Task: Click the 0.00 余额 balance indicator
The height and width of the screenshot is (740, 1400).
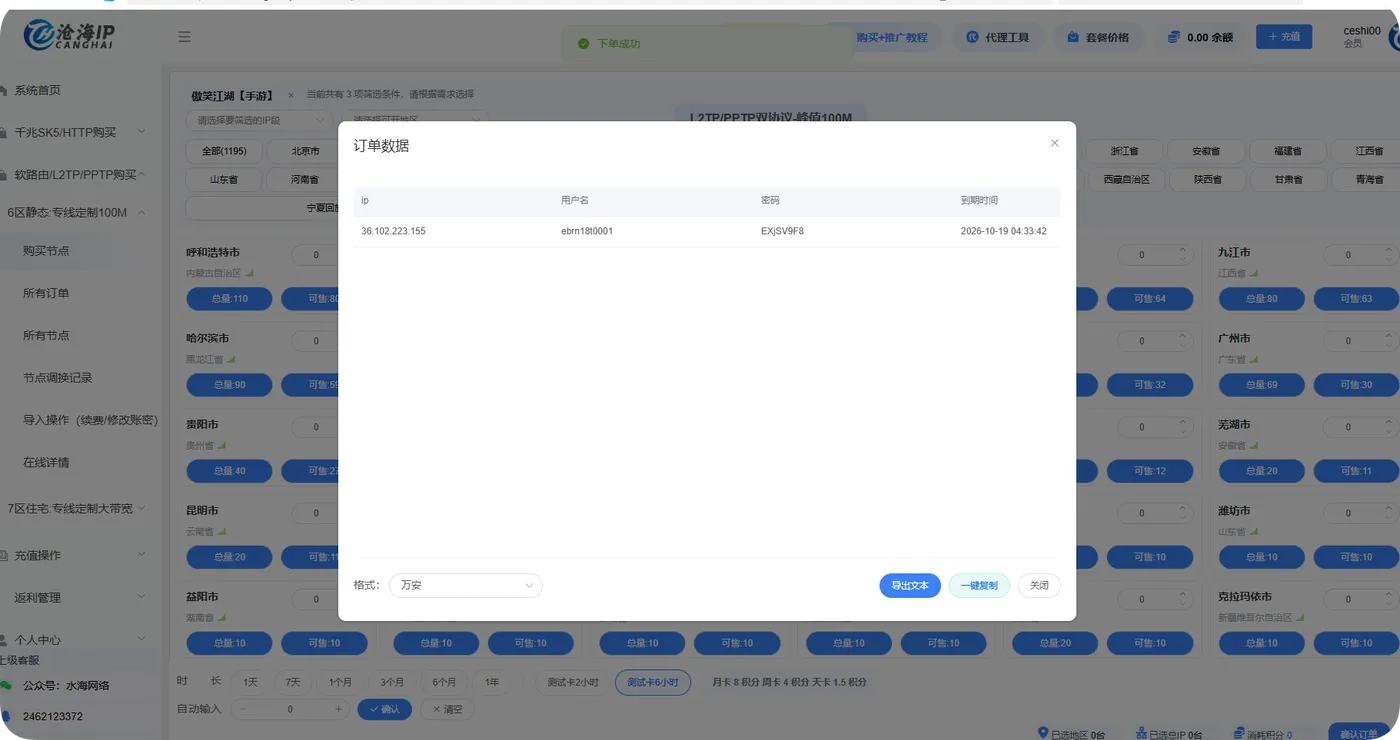Action: [1199, 37]
